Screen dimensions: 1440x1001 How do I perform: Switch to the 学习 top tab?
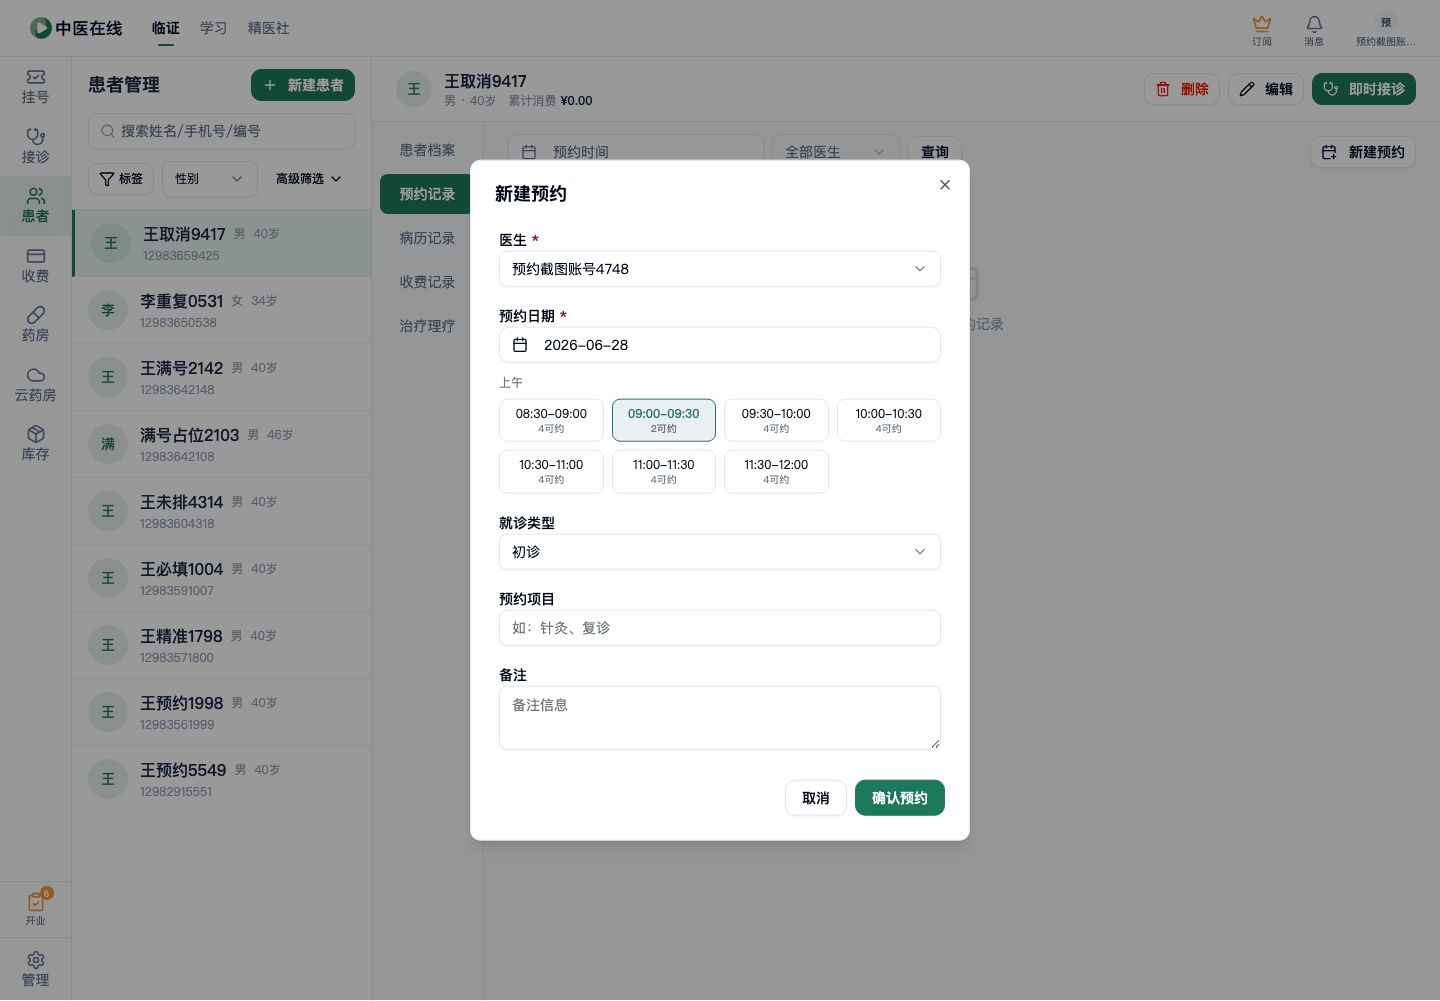pos(213,28)
